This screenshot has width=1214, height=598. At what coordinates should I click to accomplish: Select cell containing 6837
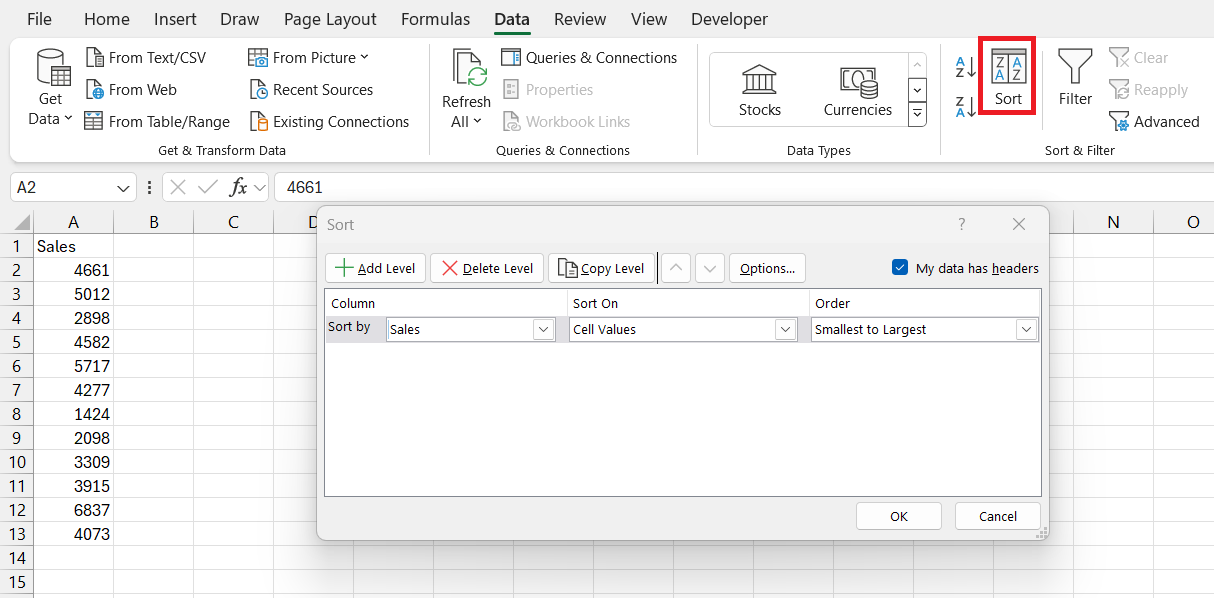coord(73,510)
